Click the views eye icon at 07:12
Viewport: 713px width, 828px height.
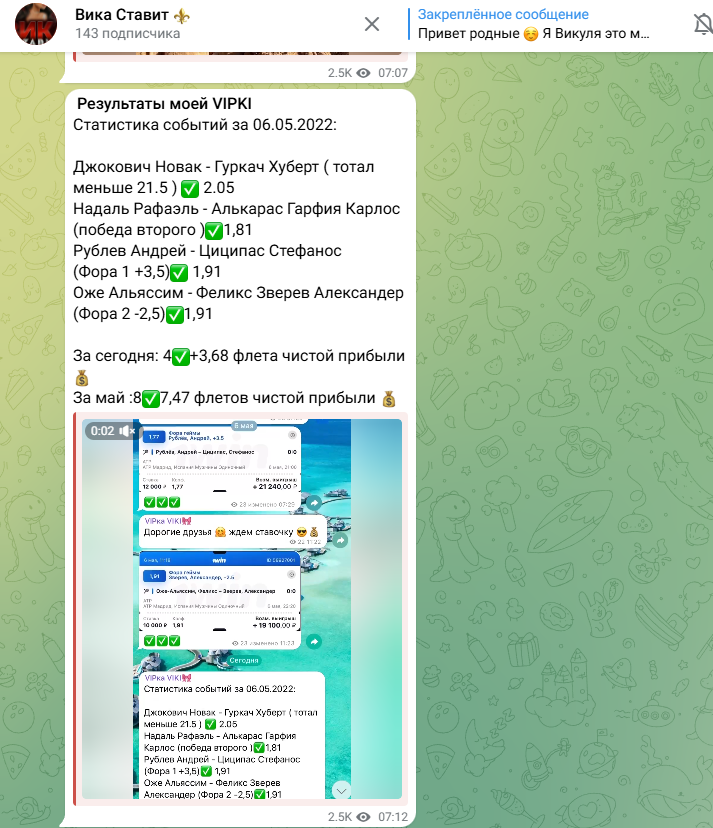click(x=363, y=817)
